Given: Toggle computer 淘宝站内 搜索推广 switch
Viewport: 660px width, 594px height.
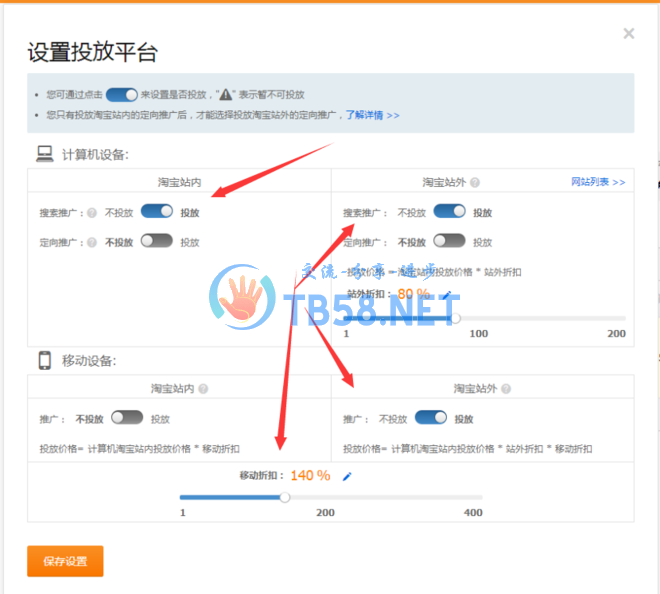Looking at the screenshot, I should tap(156, 211).
